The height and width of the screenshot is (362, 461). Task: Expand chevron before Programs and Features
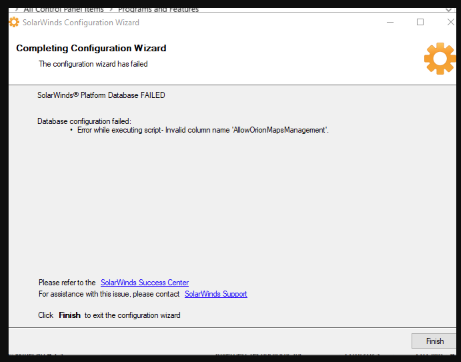click(x=111, y=10)
